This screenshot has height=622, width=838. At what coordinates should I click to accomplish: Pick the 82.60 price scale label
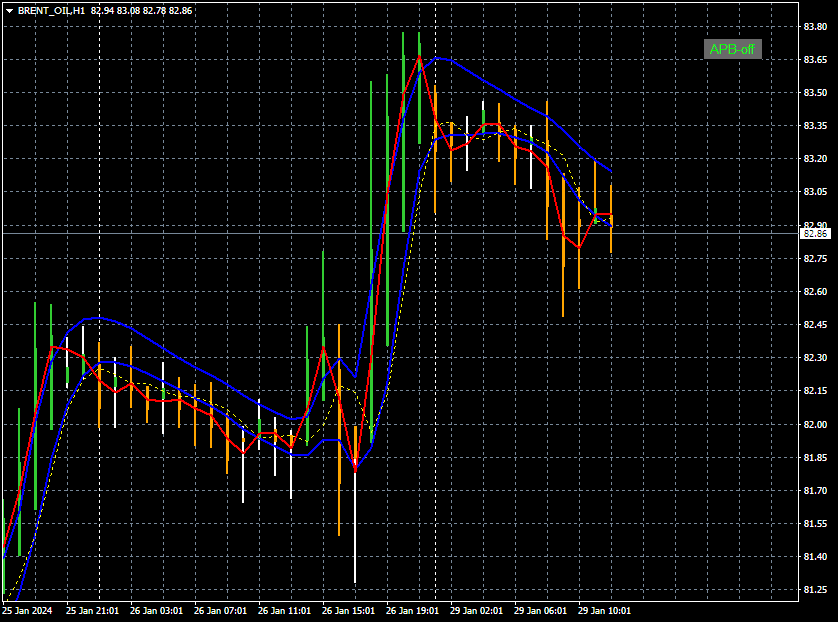point(816,292)
